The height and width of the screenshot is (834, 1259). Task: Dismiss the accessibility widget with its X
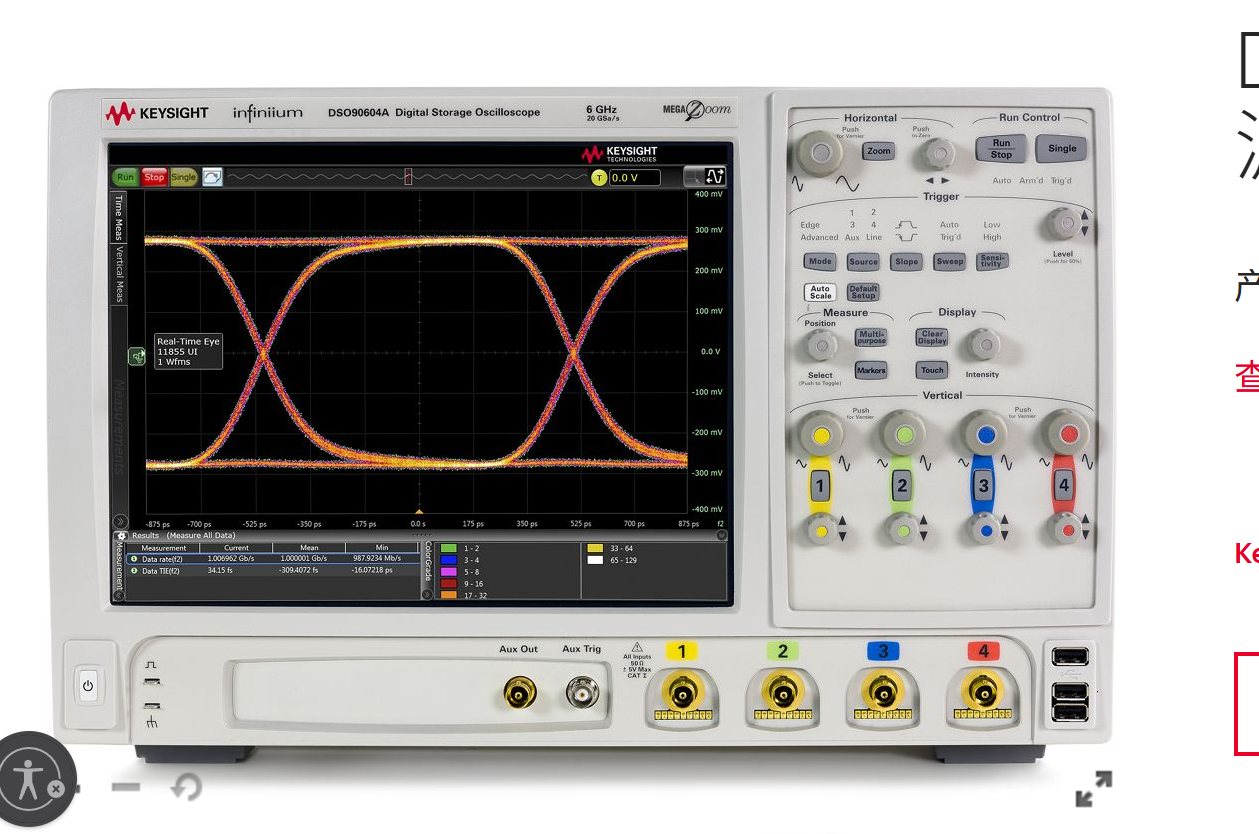[x=57, y=789]
